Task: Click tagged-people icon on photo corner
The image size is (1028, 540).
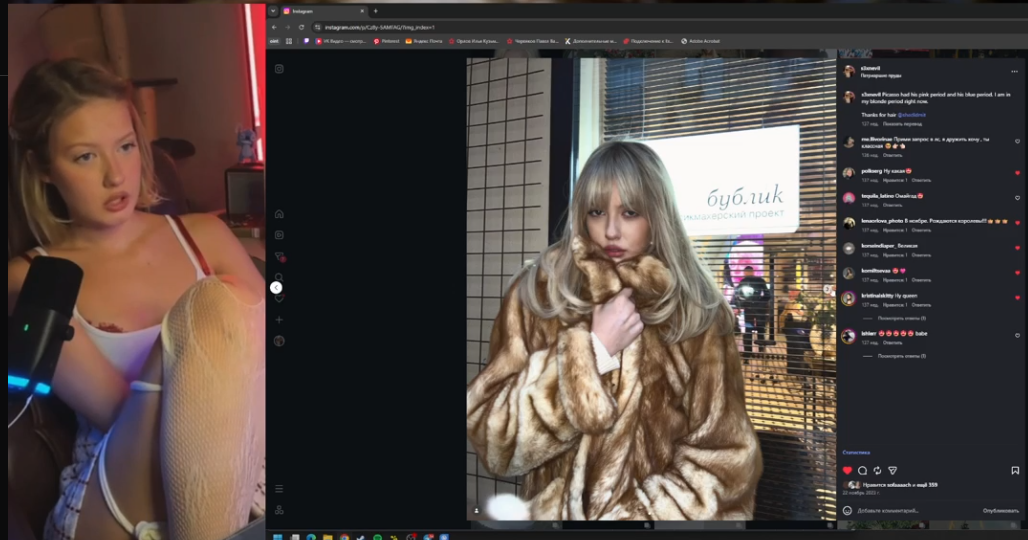Action: [477, 511]
